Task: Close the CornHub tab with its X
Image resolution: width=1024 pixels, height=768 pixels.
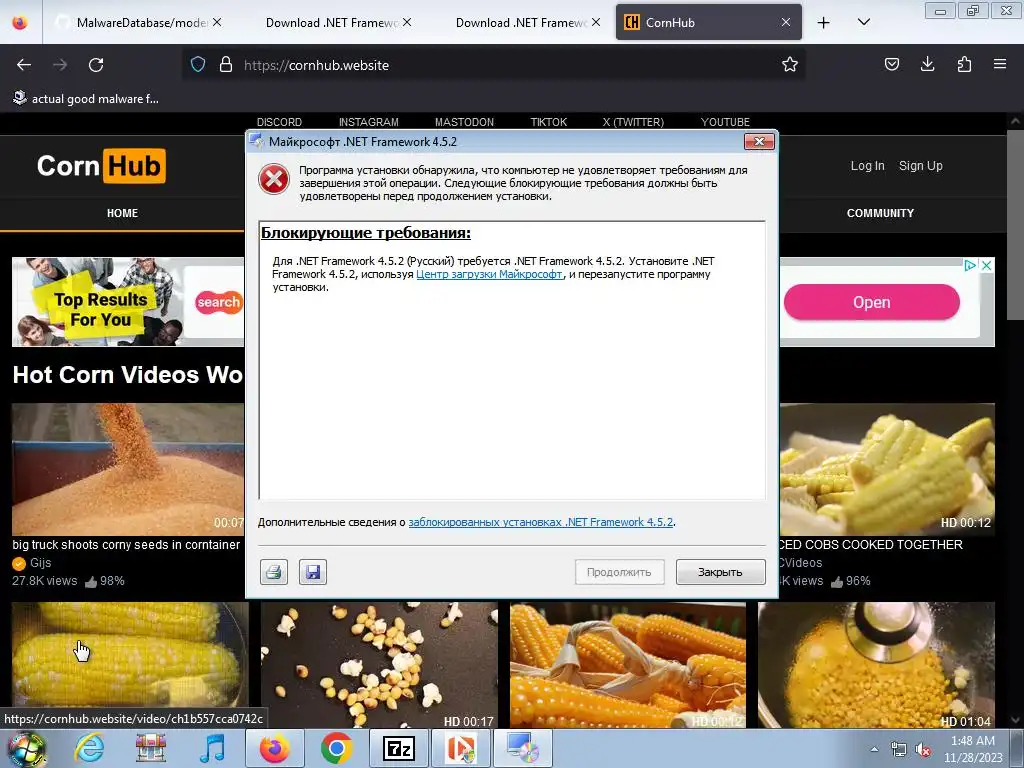Action: pos(786,22)
